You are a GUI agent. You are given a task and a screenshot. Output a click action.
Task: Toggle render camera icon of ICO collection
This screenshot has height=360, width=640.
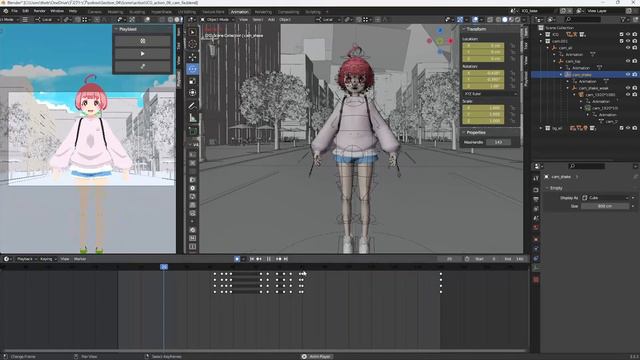[634, 34]
